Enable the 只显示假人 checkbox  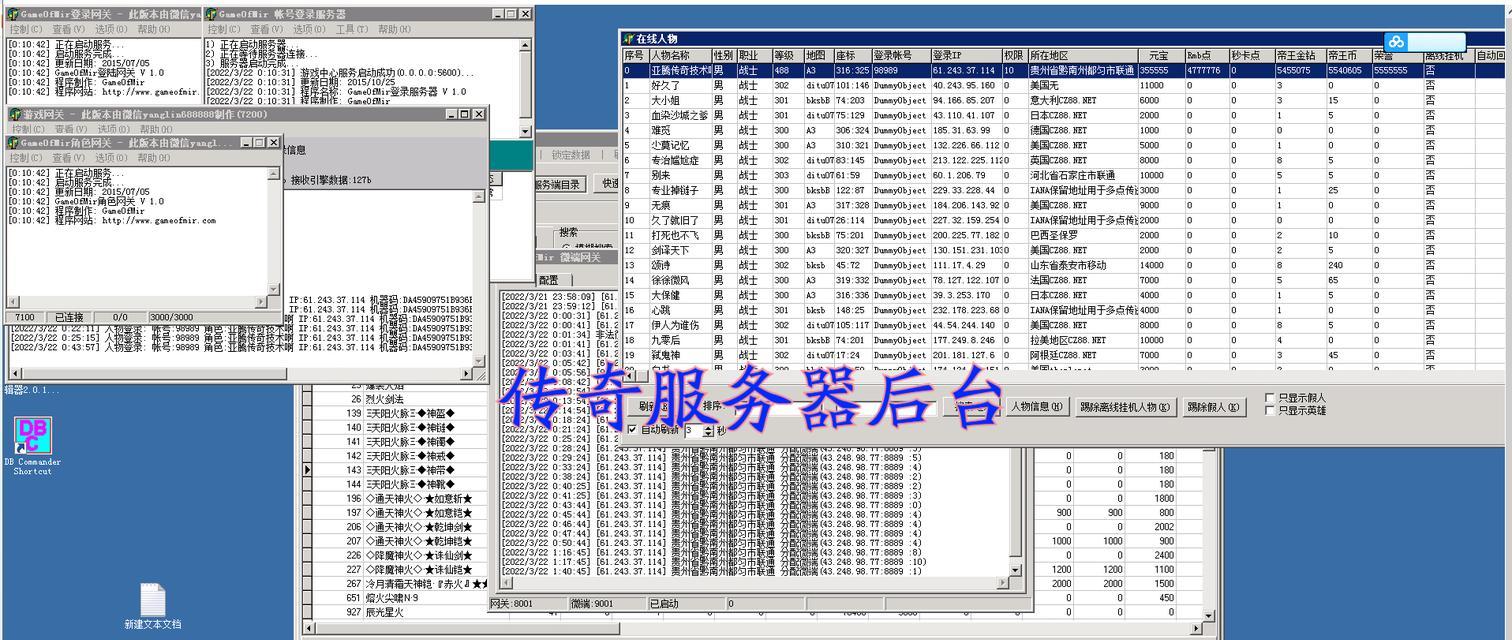click(x=1270, y=398)
